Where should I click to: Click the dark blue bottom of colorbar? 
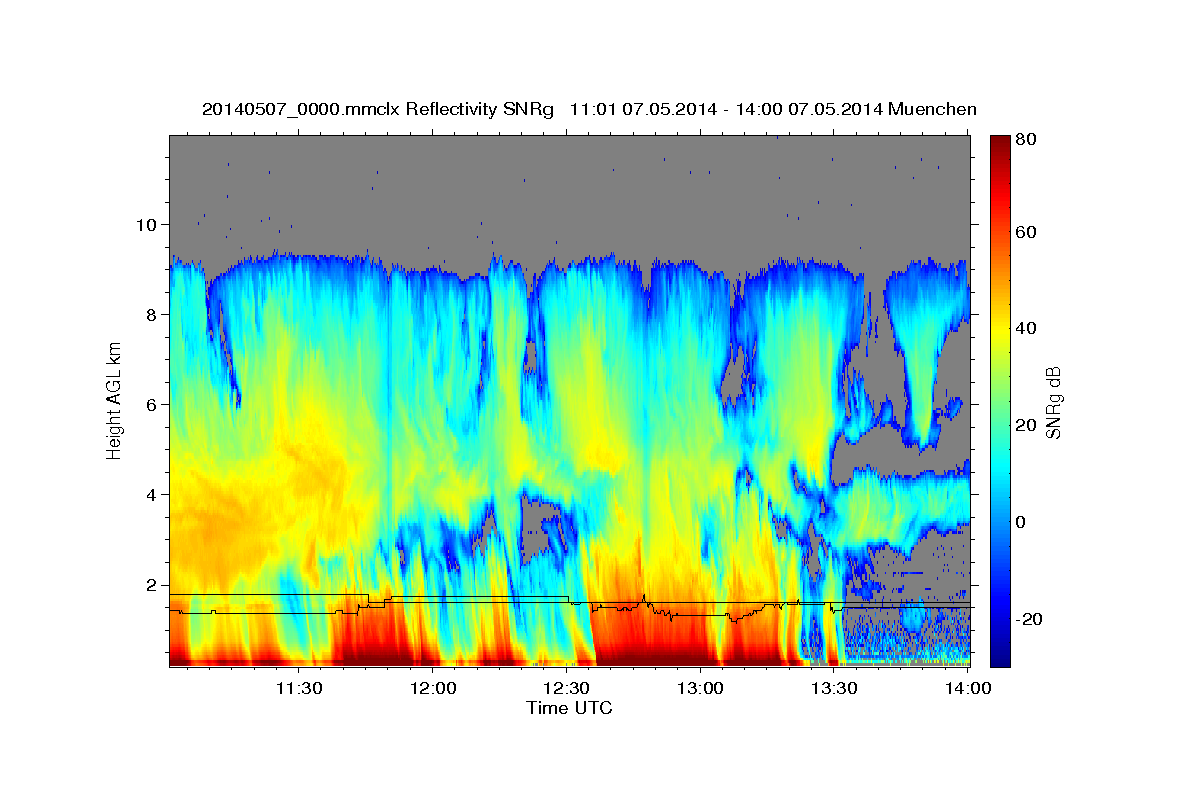pyautogui.click(x=1000, y=658)
